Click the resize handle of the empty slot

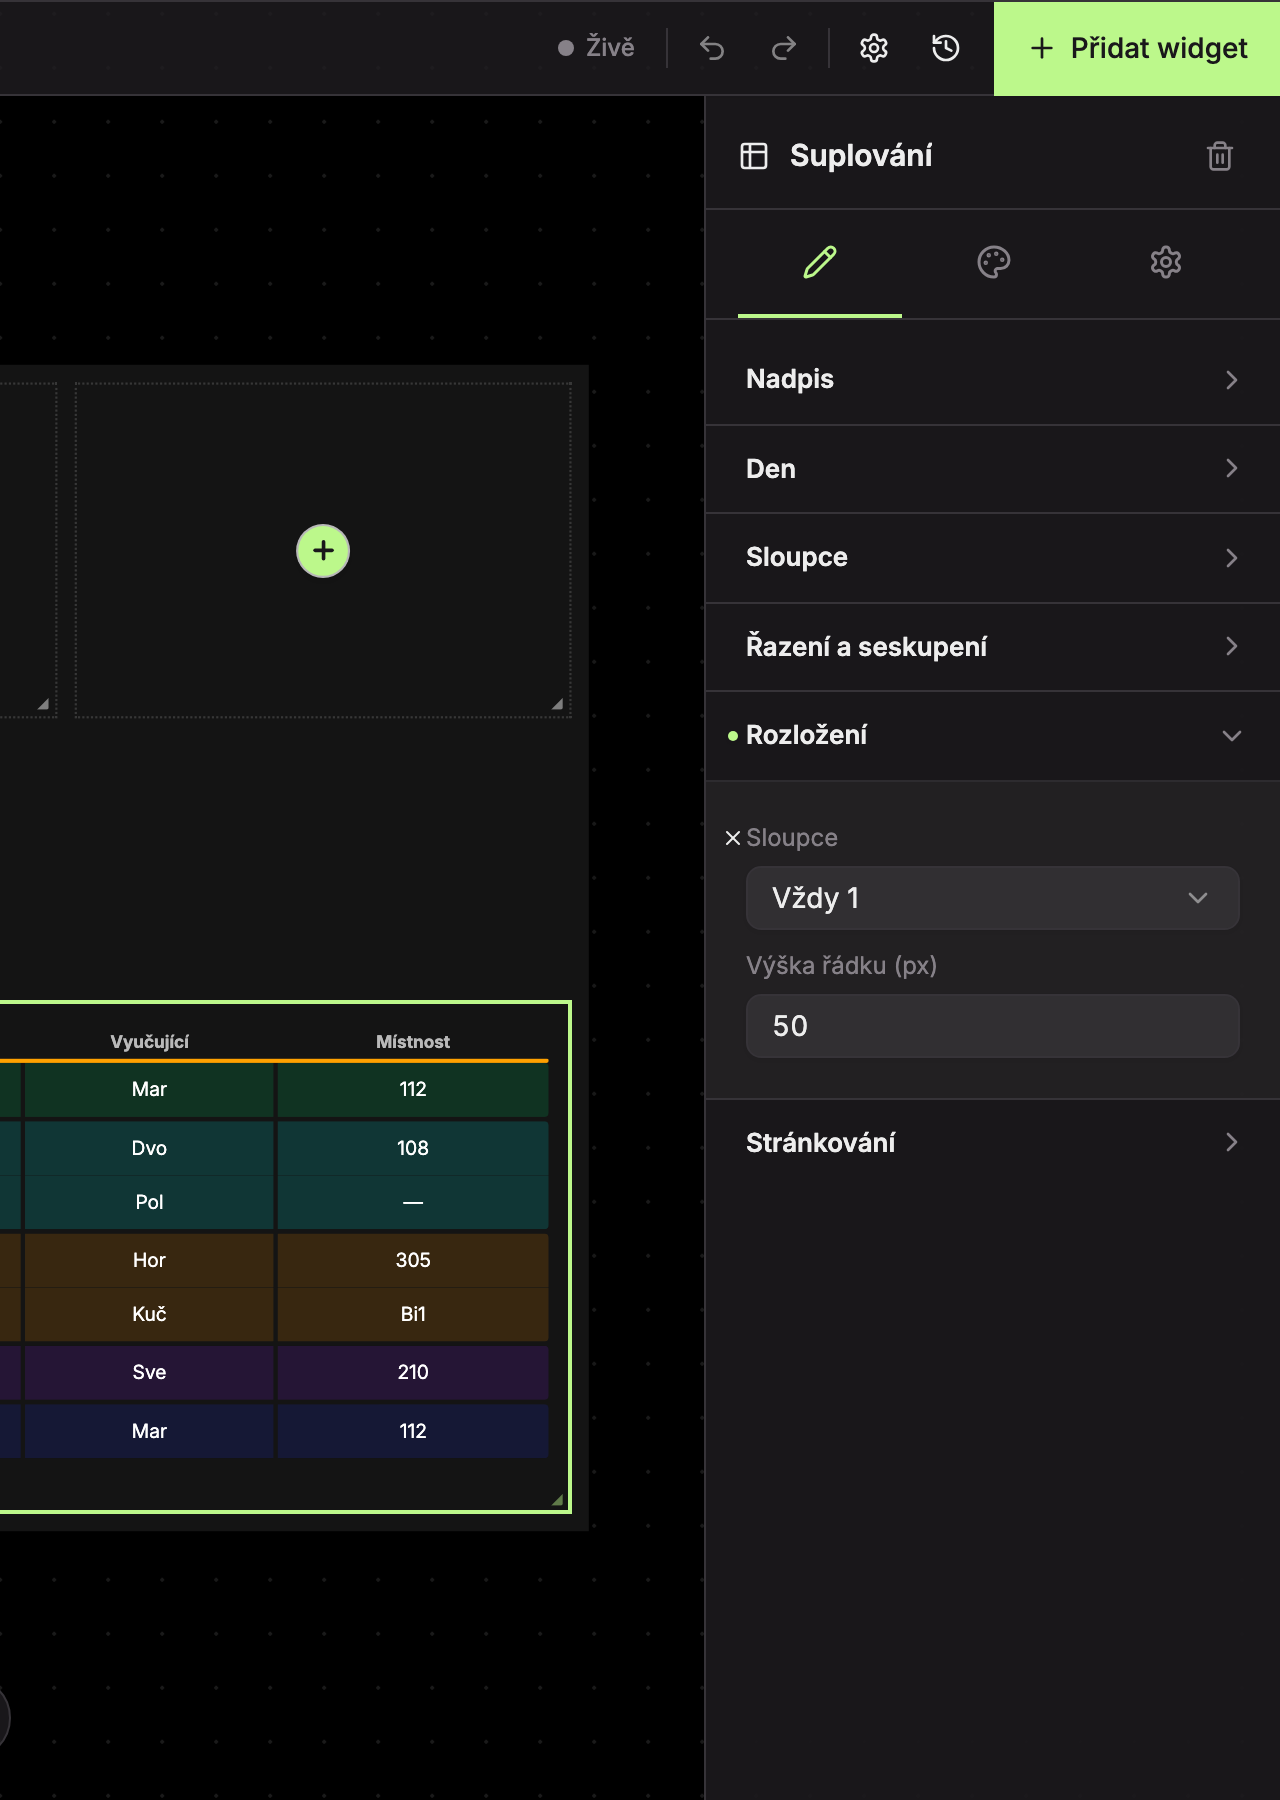(558, 704)
